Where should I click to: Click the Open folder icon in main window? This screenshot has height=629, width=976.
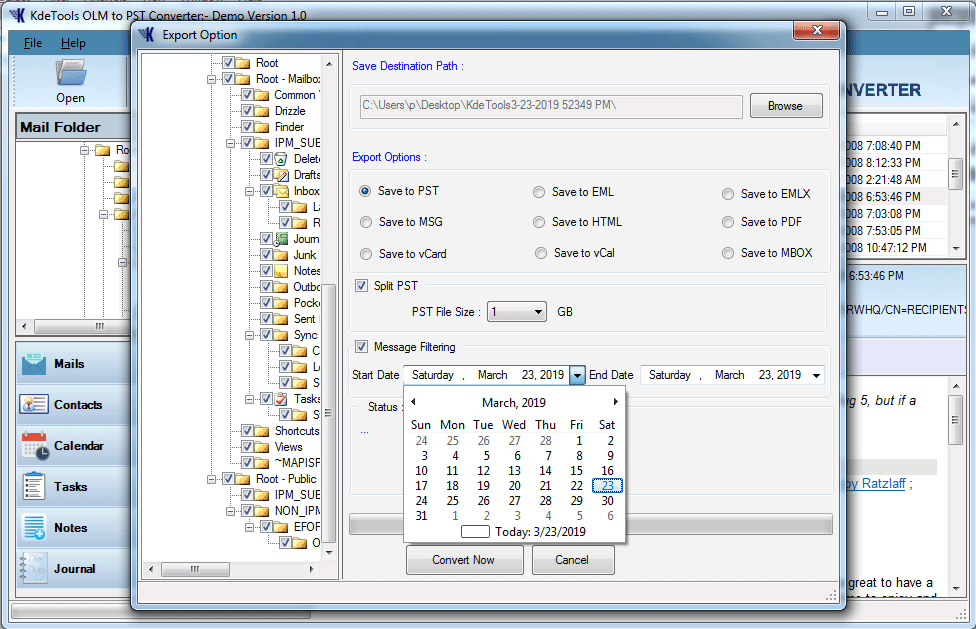pos(71,73)
